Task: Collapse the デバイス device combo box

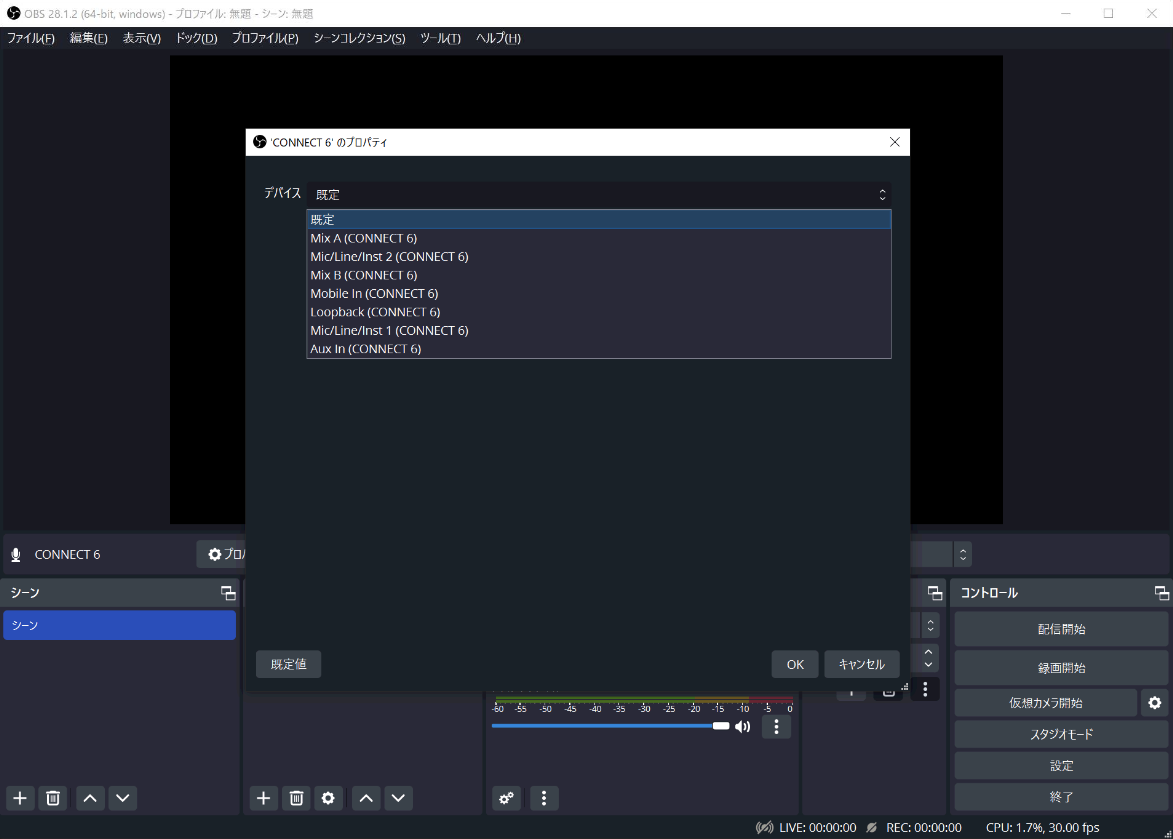Action: (598, 194)
